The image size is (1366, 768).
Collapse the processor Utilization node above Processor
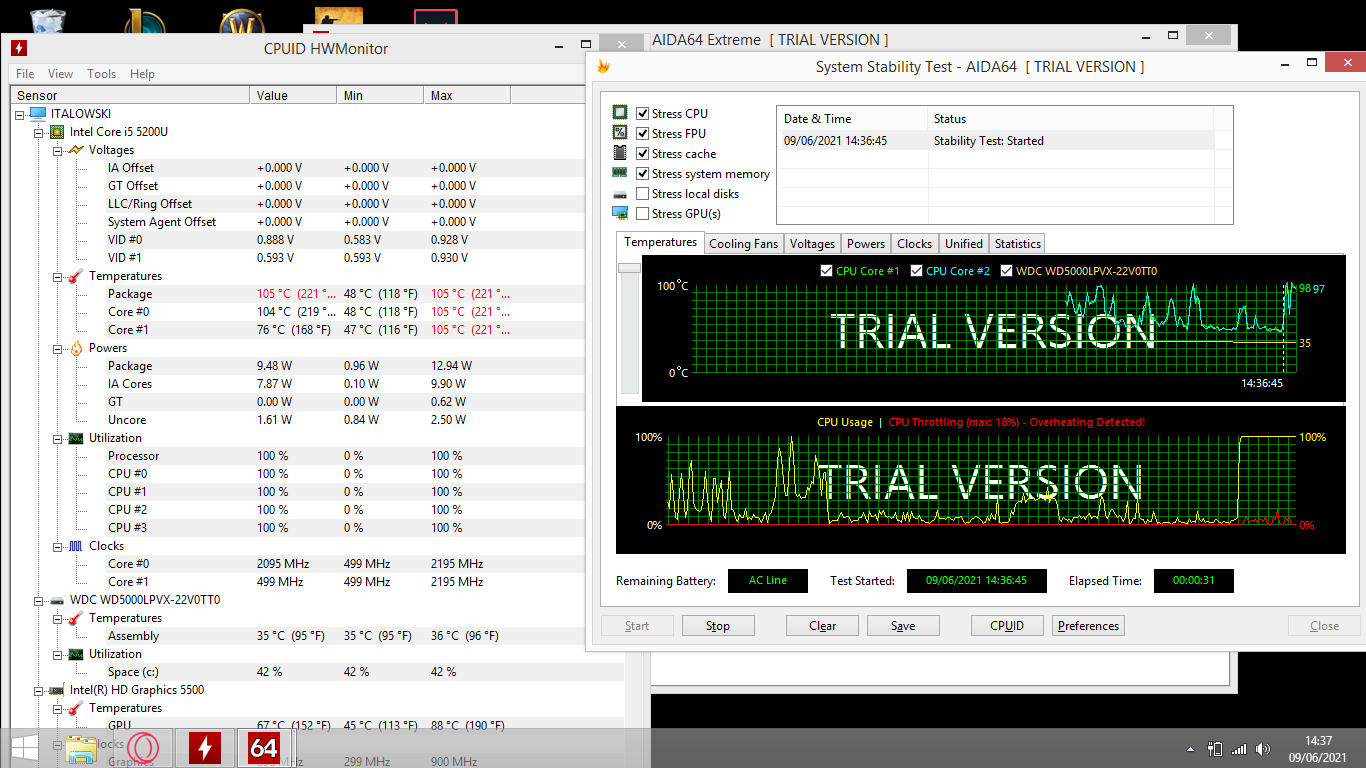57,438
